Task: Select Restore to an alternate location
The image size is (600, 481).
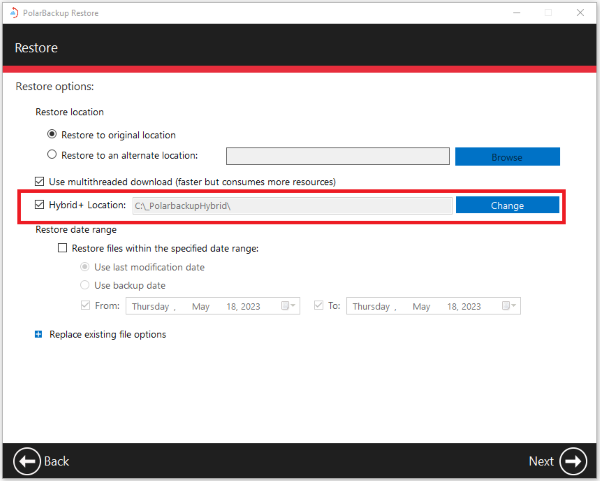Action: [53, 155]
